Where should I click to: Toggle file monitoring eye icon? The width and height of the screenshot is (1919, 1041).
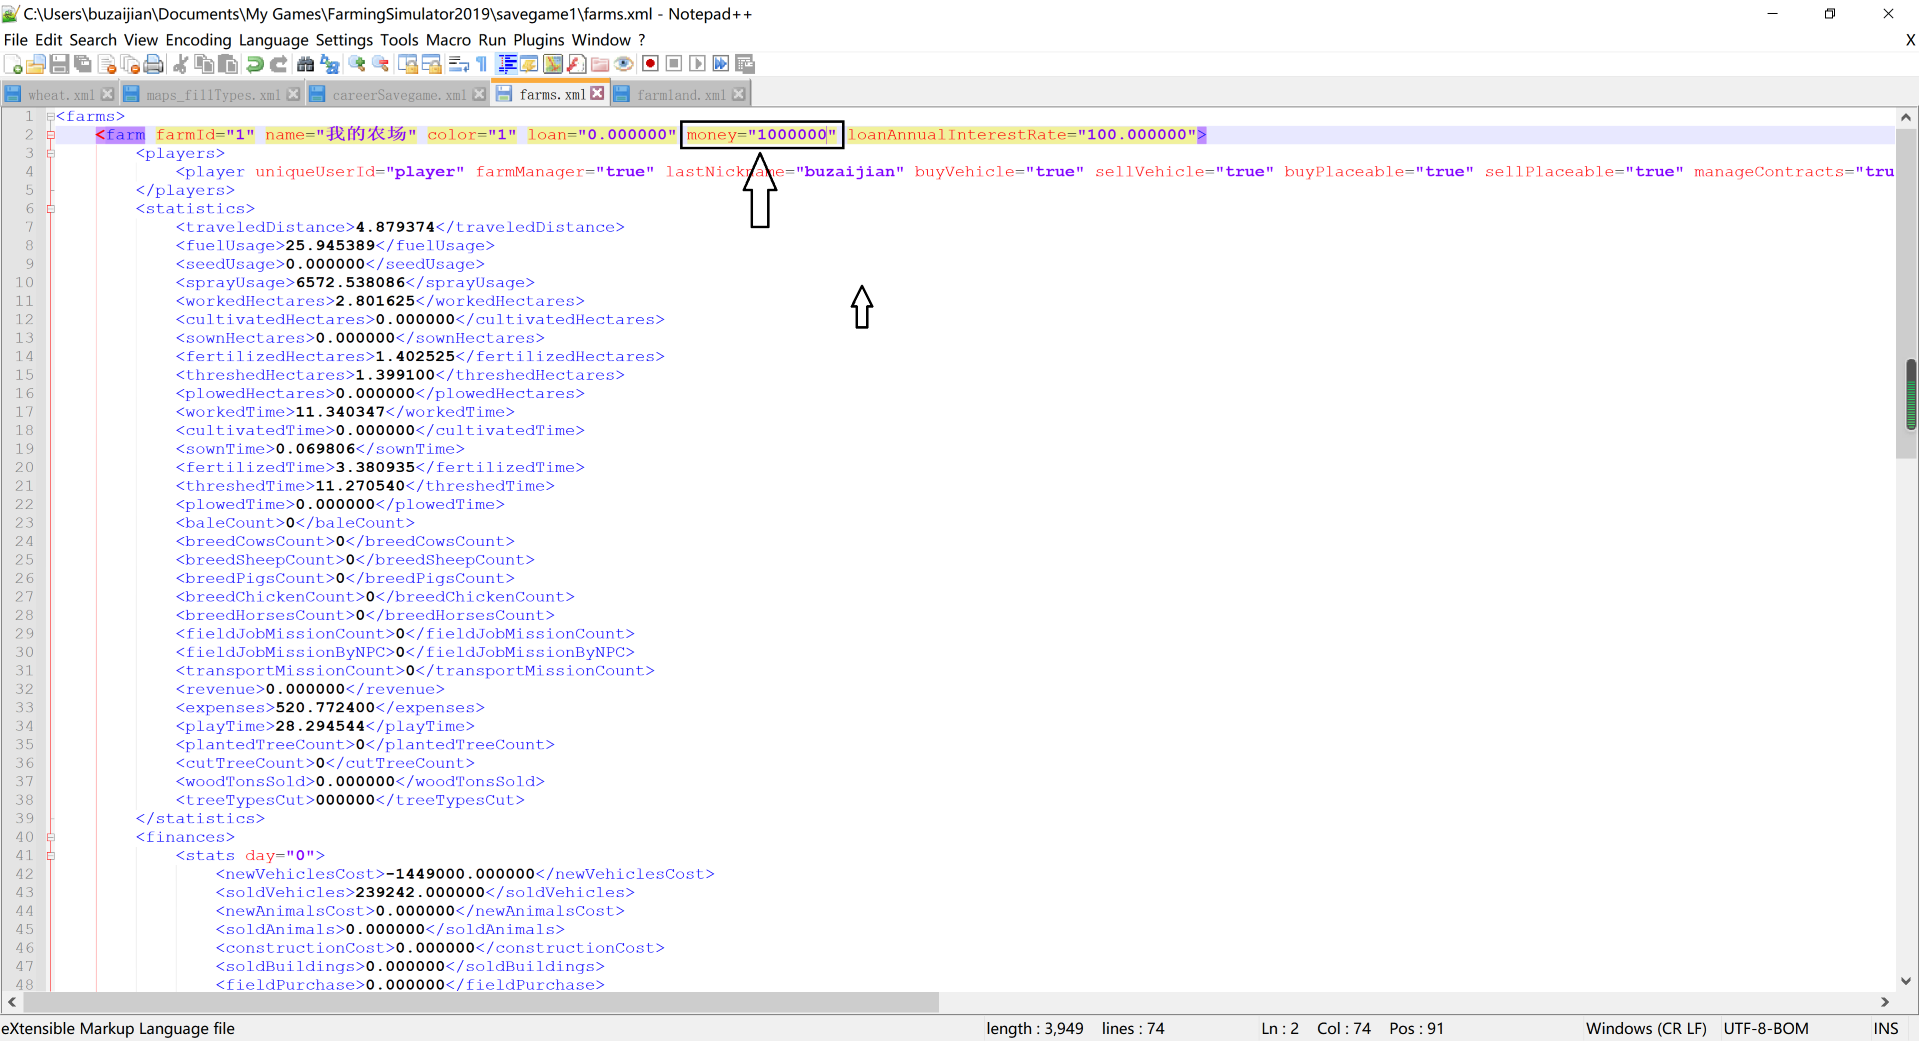point(624,64)
